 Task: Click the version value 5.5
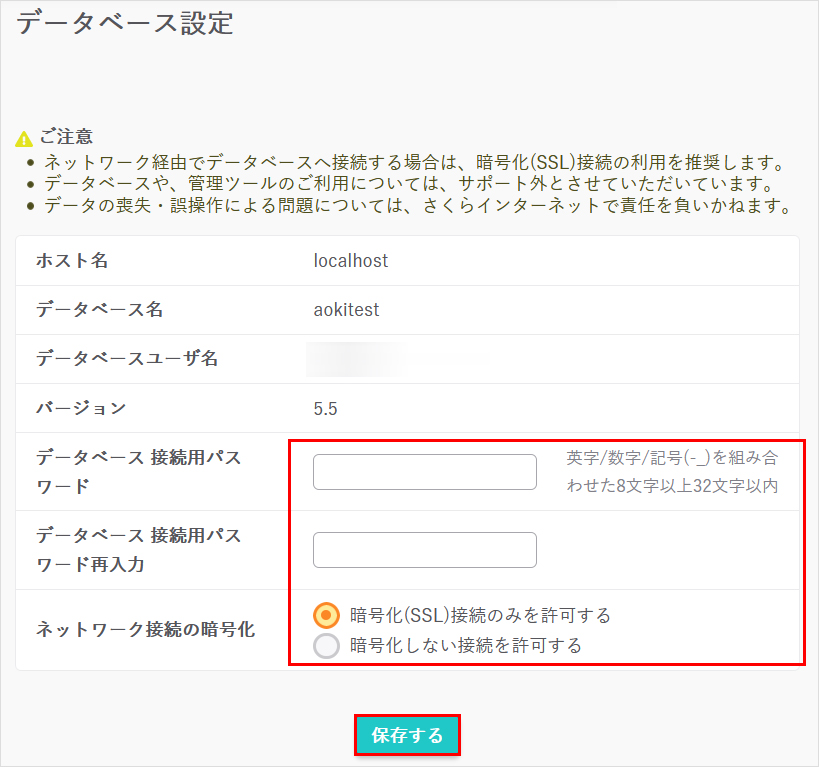pos(326,408)
